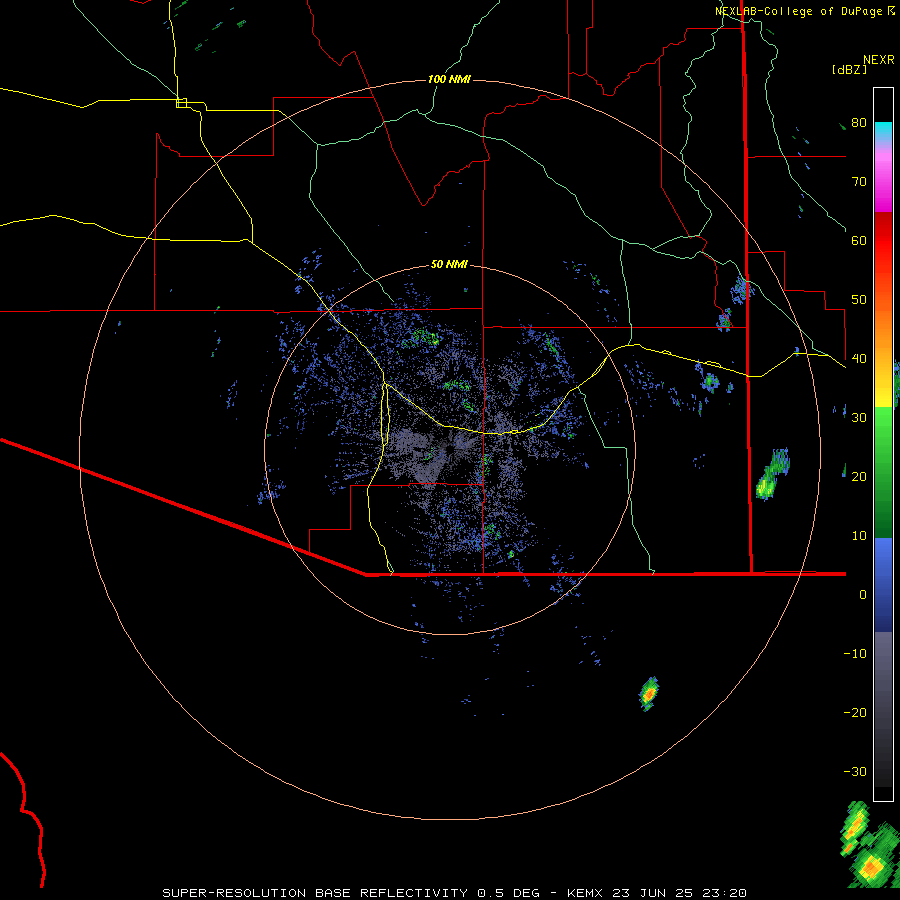Select the "30" value on the dBZ scale
Viewport: 900px width, 900px height.
point(859,418)
